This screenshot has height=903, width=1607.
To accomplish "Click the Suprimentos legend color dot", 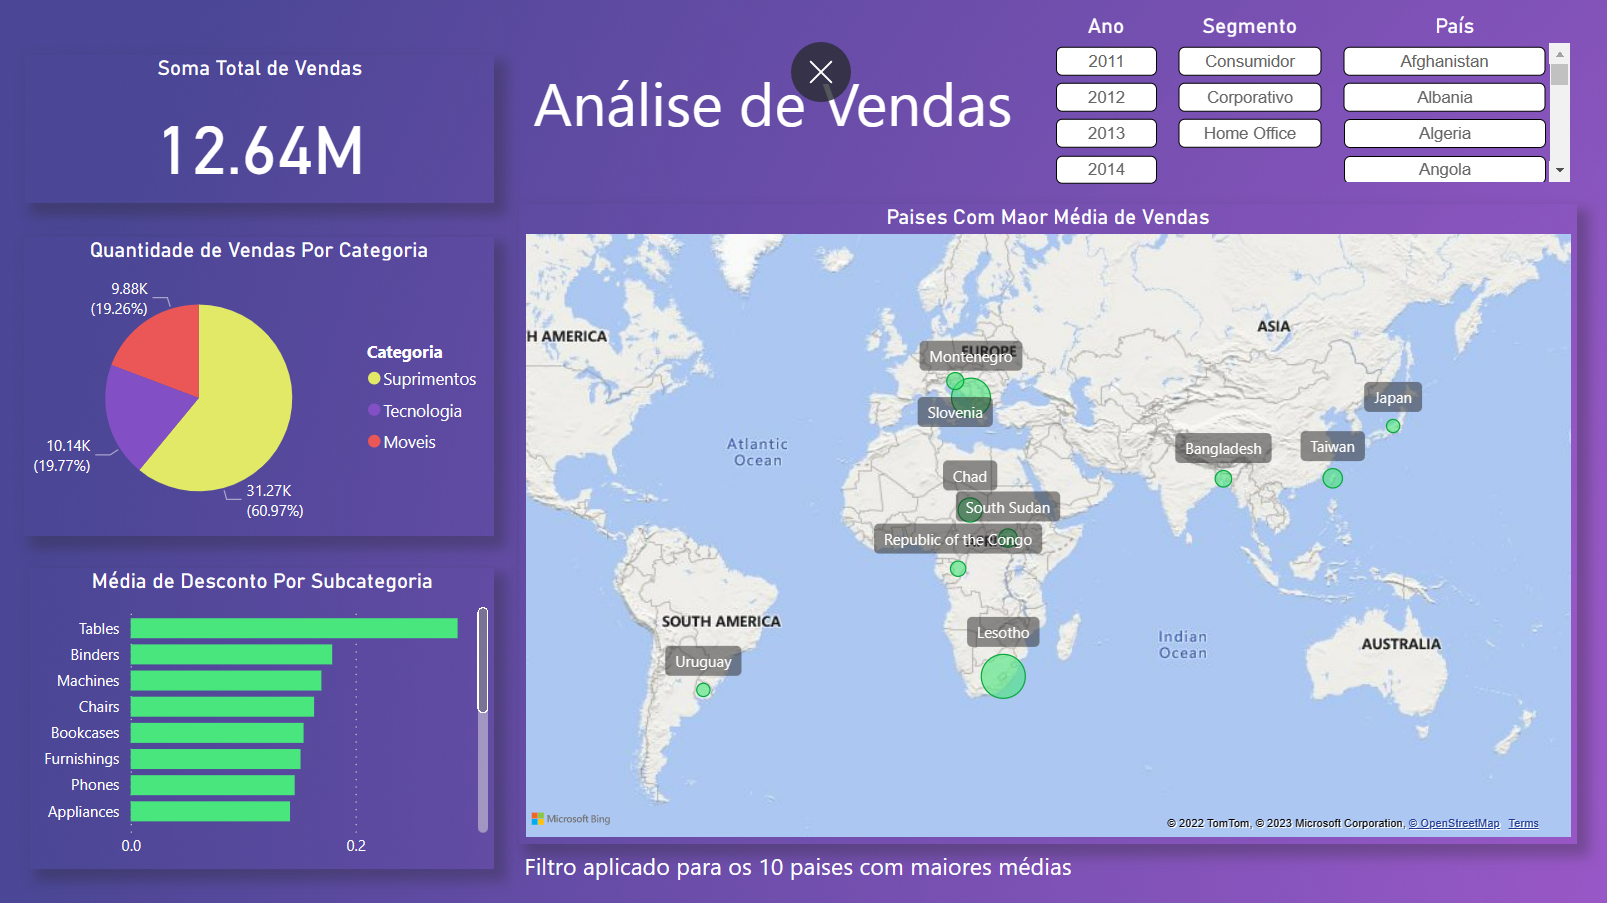I will 372,379.
